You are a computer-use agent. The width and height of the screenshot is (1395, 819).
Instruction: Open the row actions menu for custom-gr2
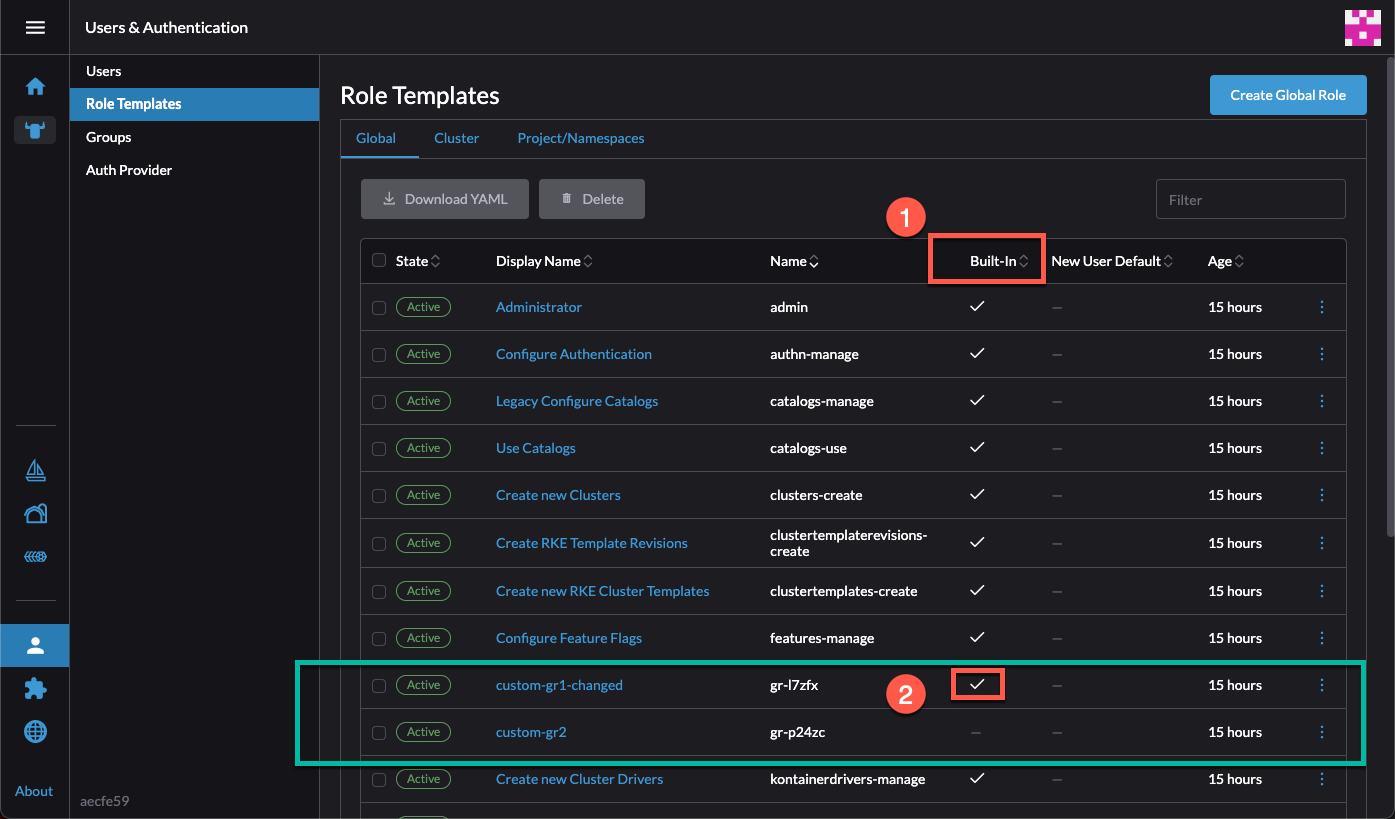tap(1322, 731)
